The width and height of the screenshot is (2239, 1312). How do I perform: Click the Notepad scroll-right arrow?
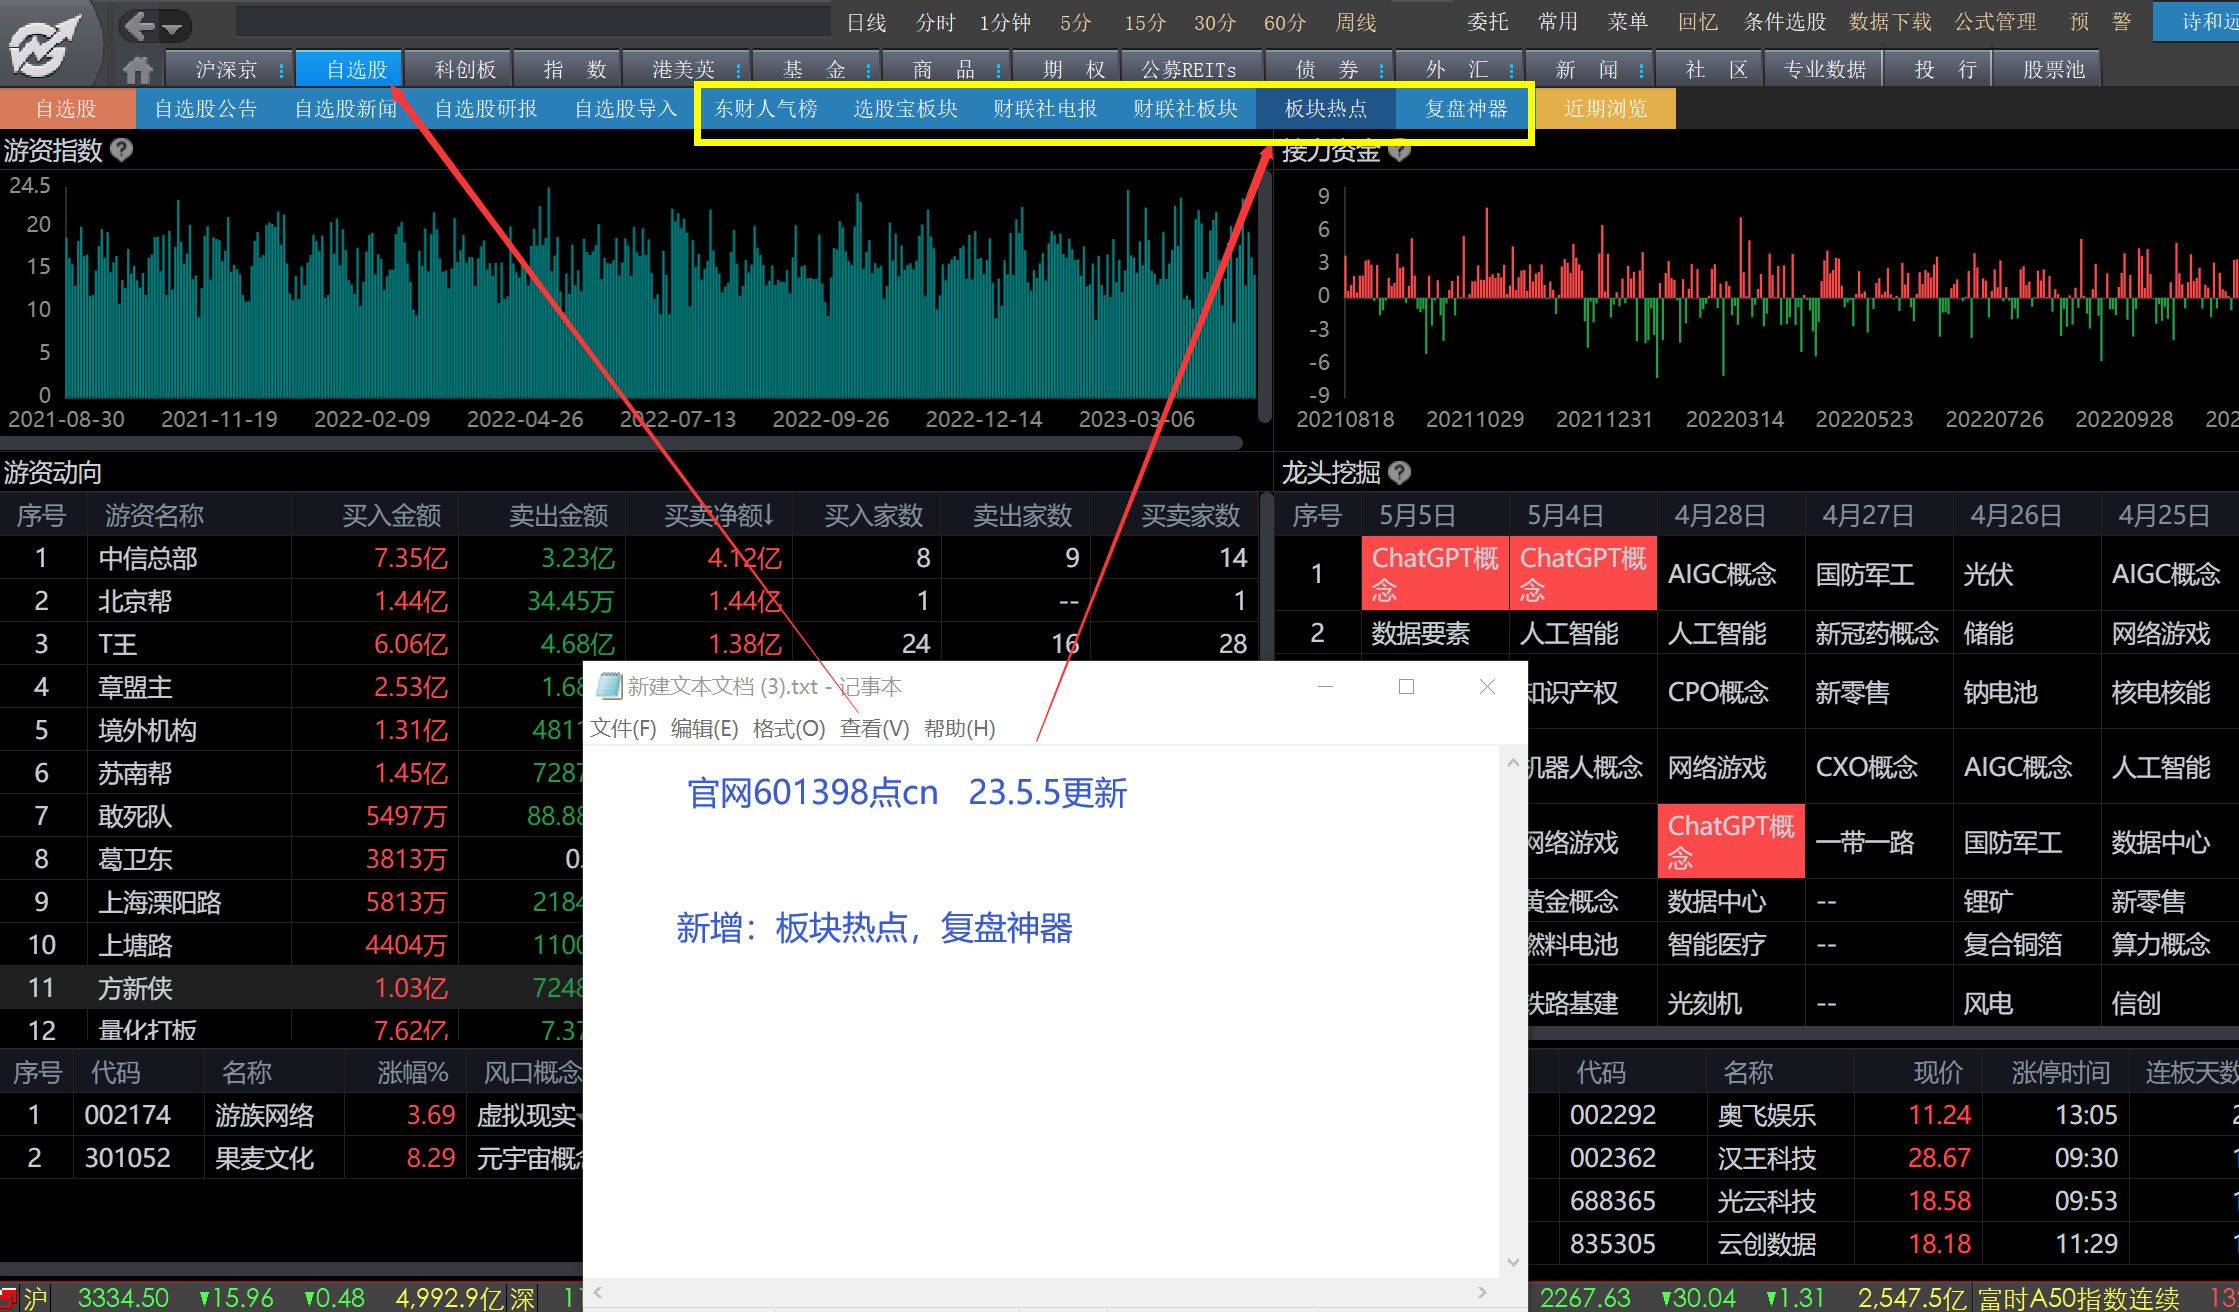coord(1483,1292)
